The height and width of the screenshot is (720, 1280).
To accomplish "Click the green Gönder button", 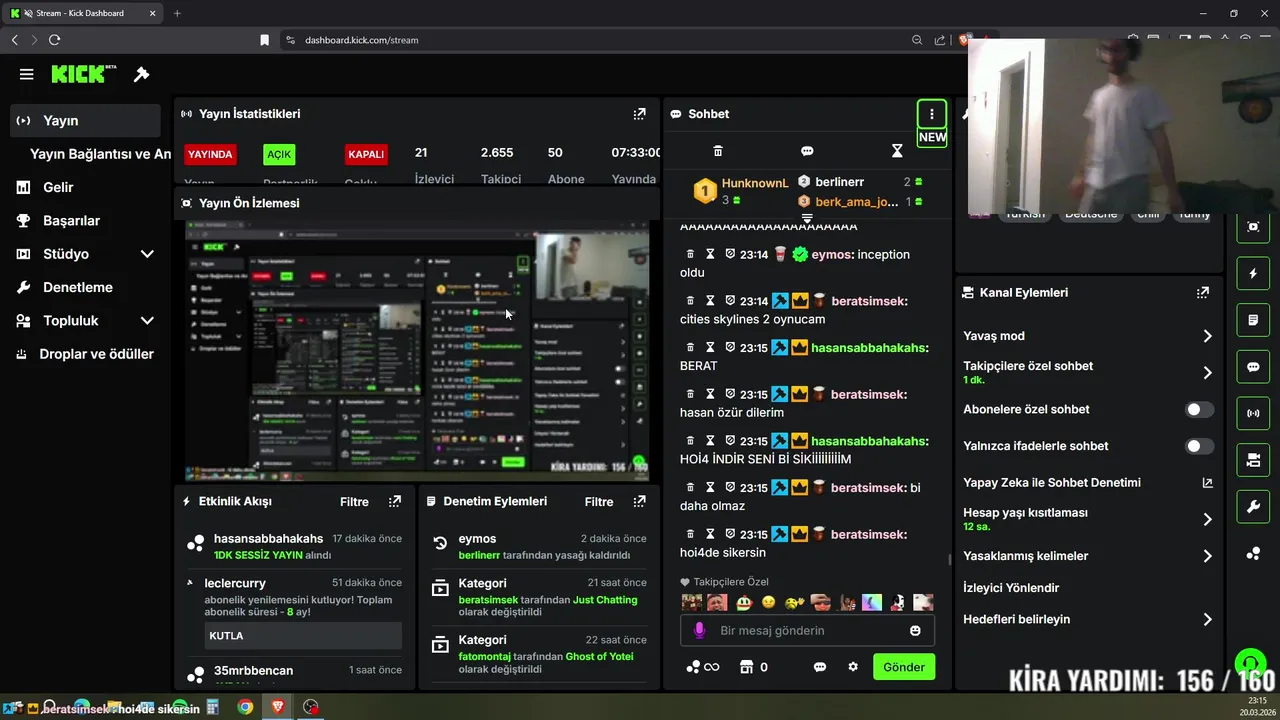I will coord(904,667).
